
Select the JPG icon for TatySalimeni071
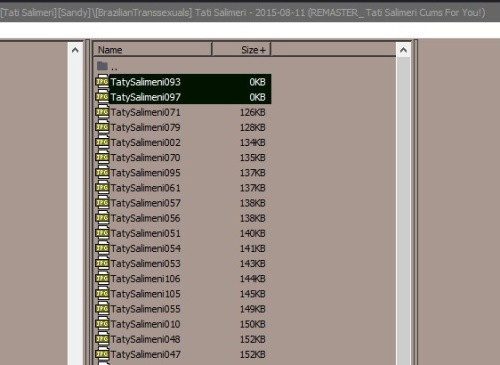point(102,112)
